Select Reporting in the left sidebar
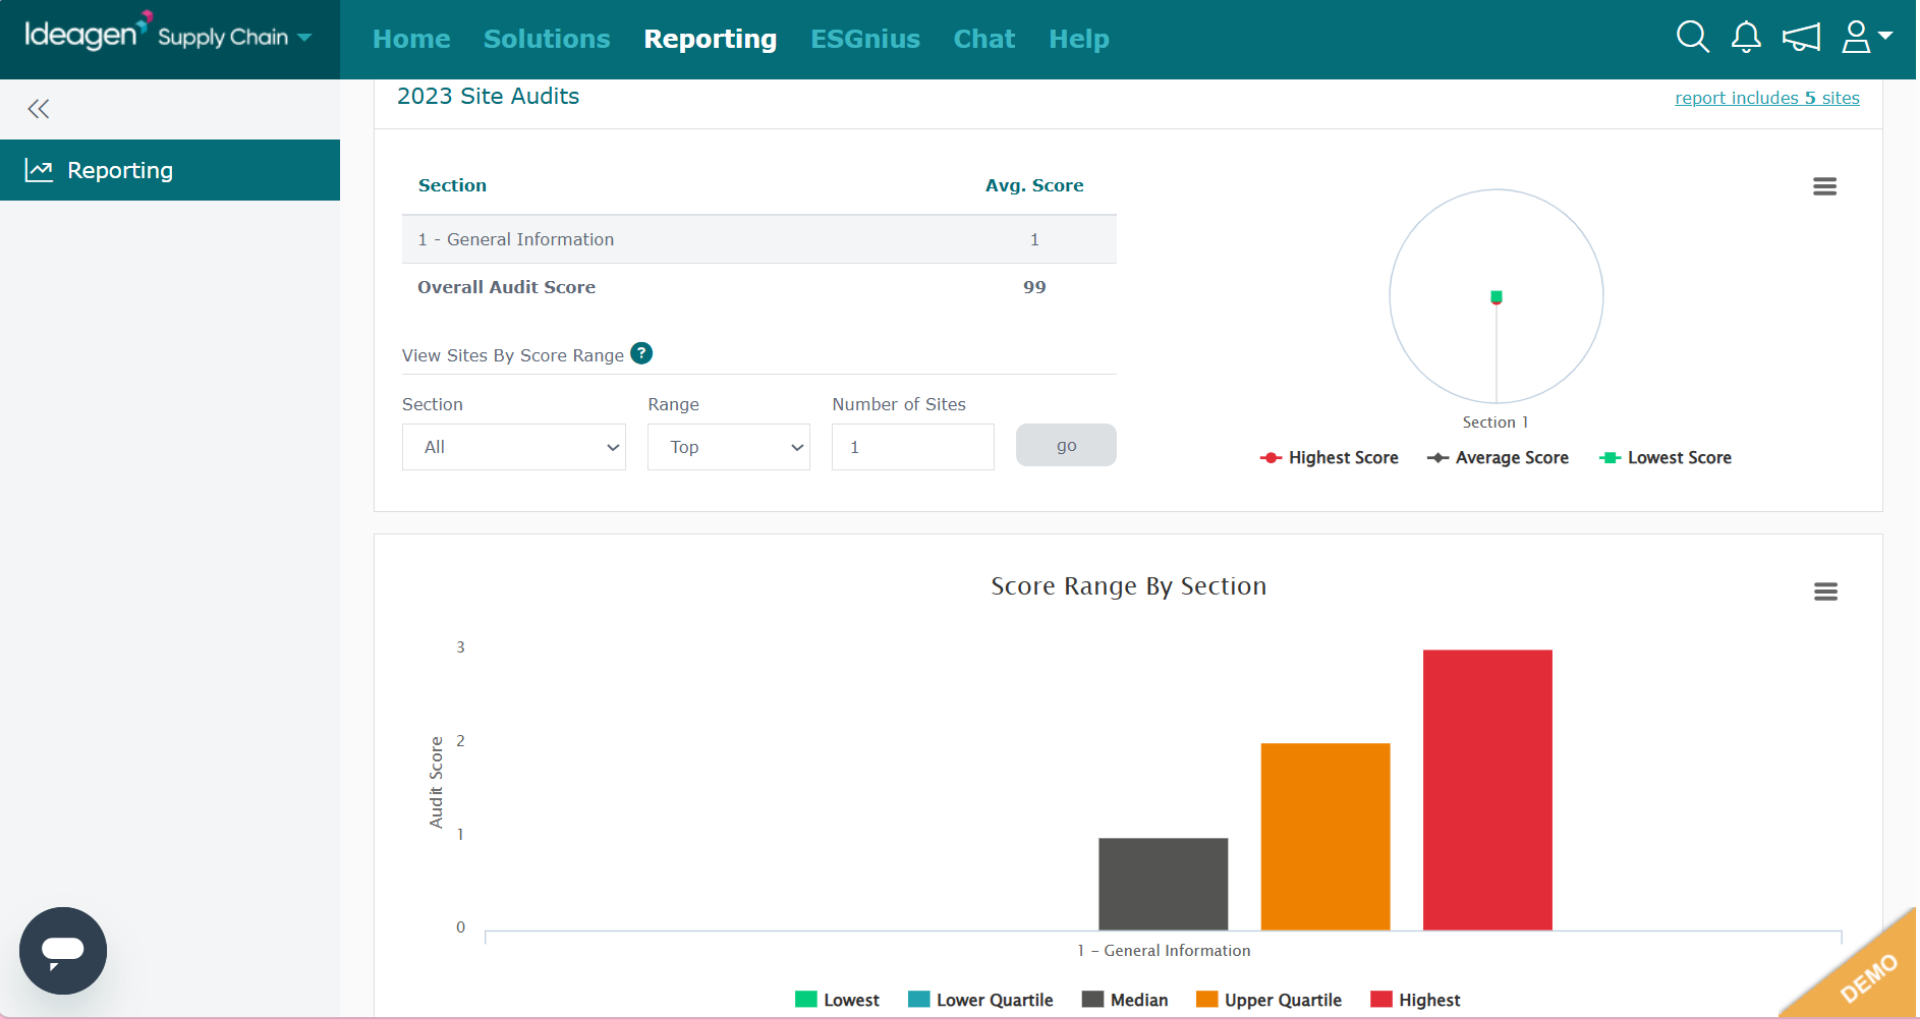The image size is (1920, 1020). tap(170, 170)
